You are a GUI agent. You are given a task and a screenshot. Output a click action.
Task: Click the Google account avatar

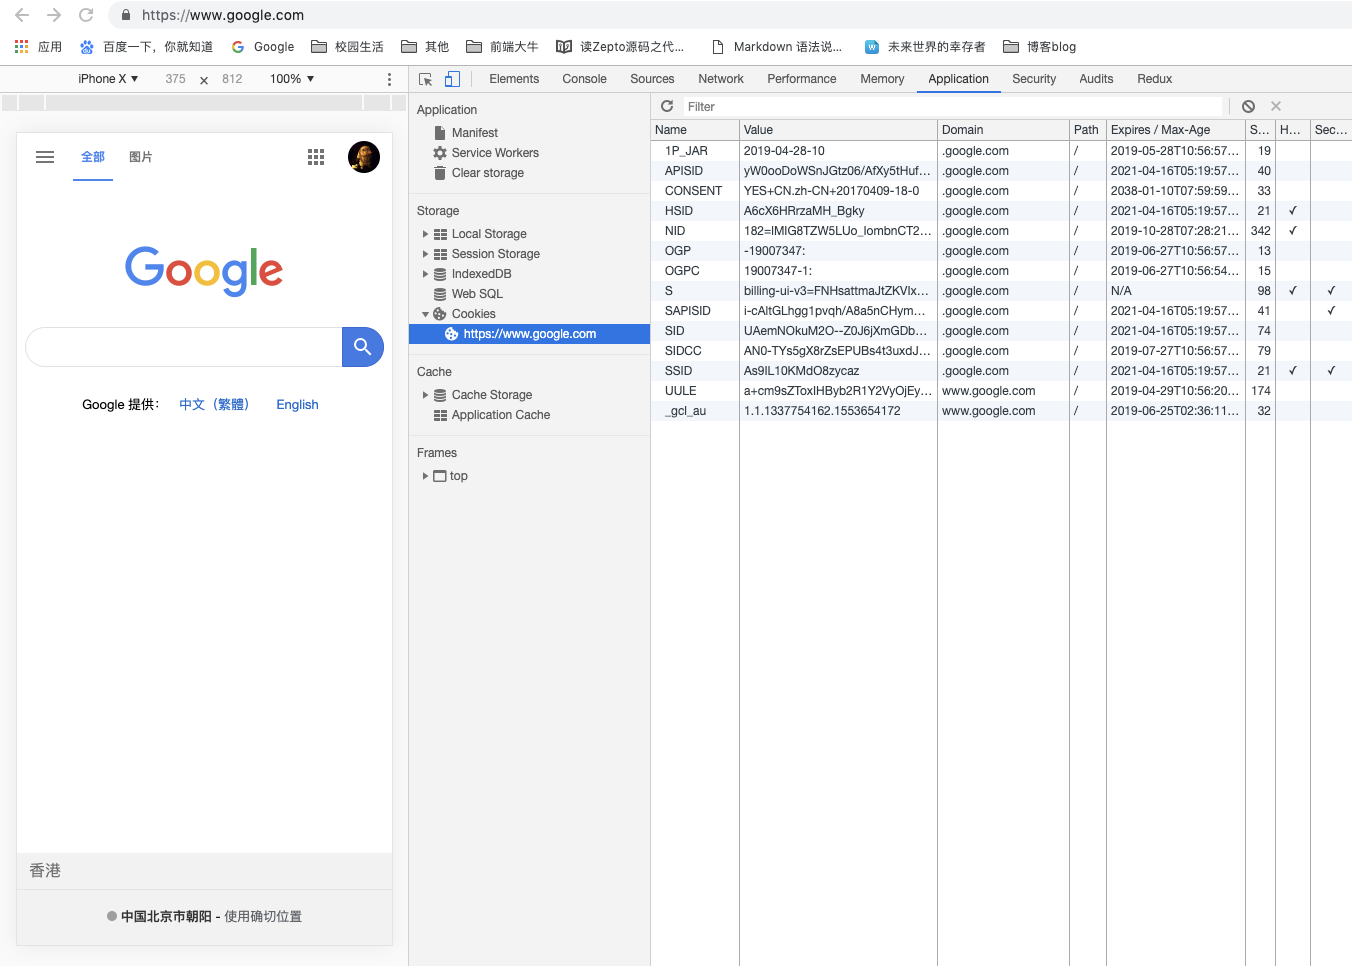click(x=364, y=157)
